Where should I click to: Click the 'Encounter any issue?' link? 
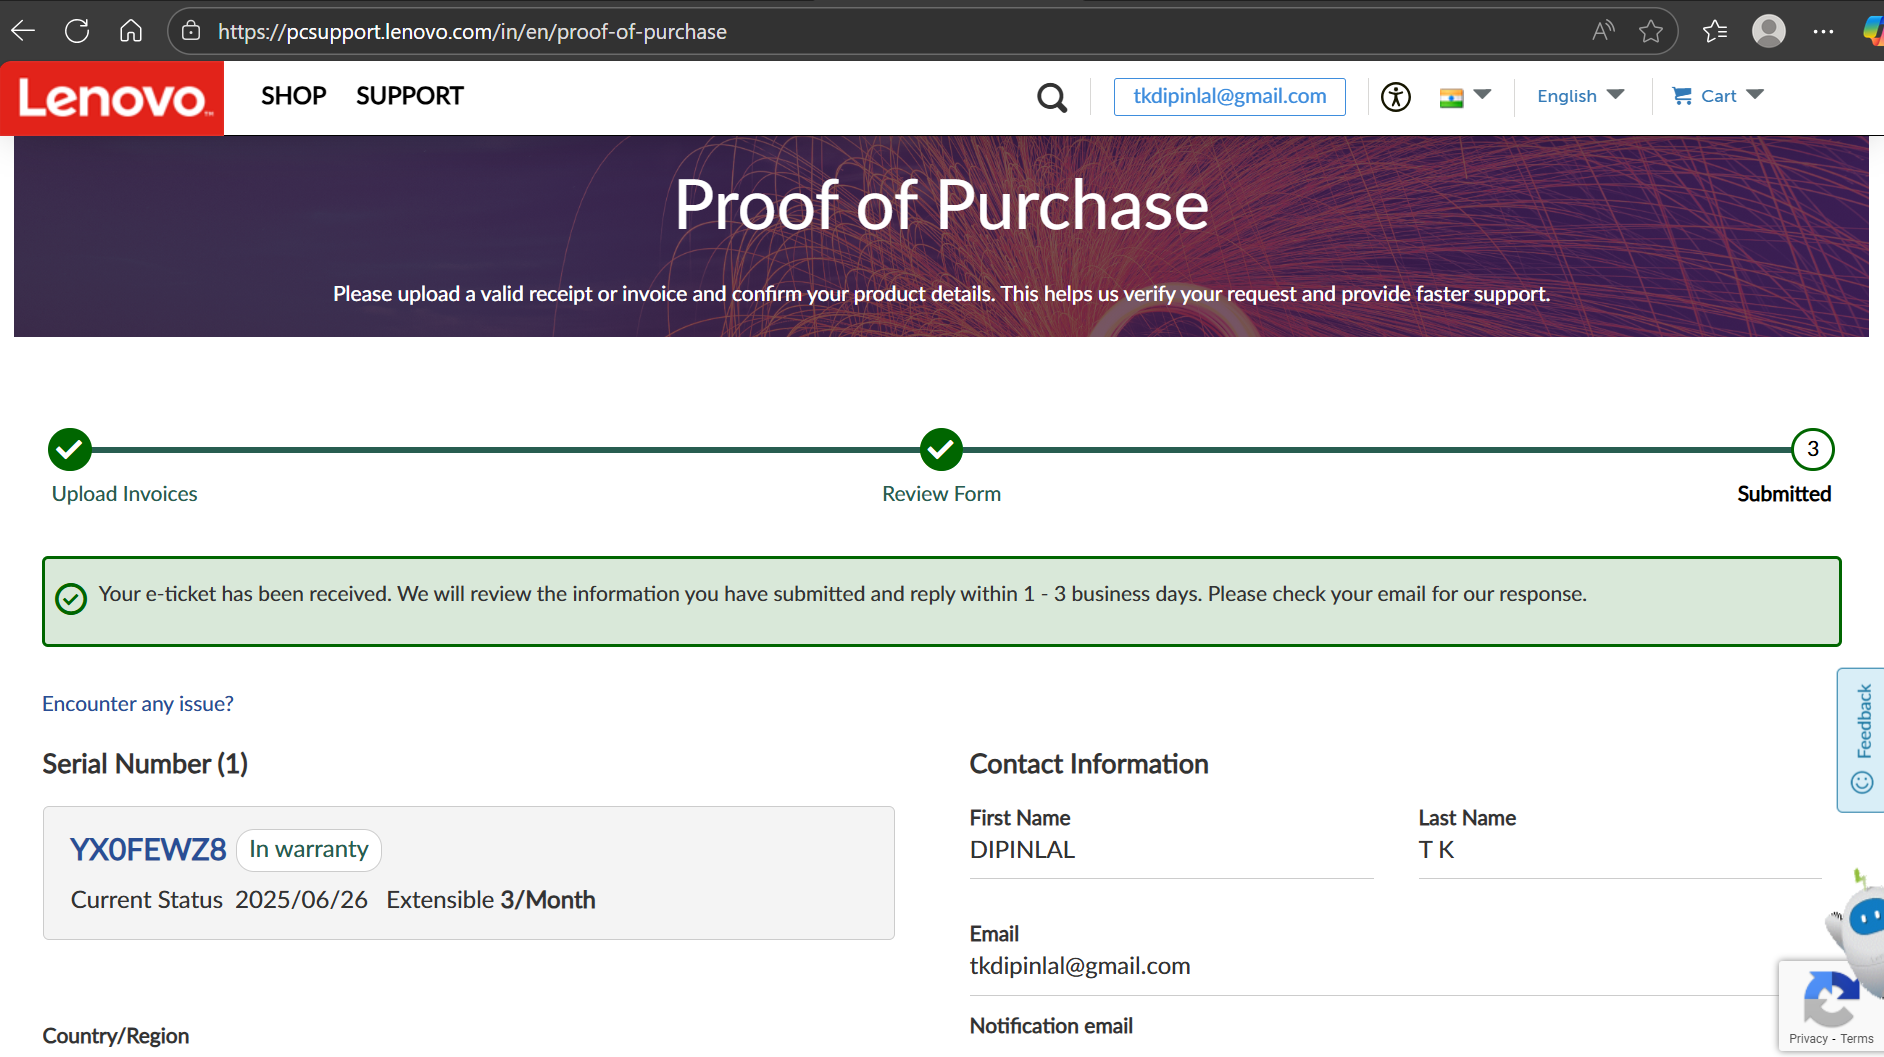[138, 704]
